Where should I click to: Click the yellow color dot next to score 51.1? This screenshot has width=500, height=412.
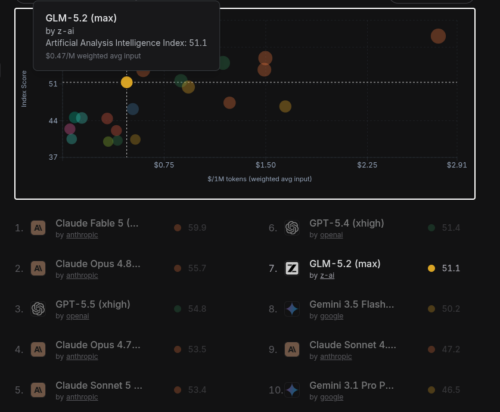(x=431, y=268)
